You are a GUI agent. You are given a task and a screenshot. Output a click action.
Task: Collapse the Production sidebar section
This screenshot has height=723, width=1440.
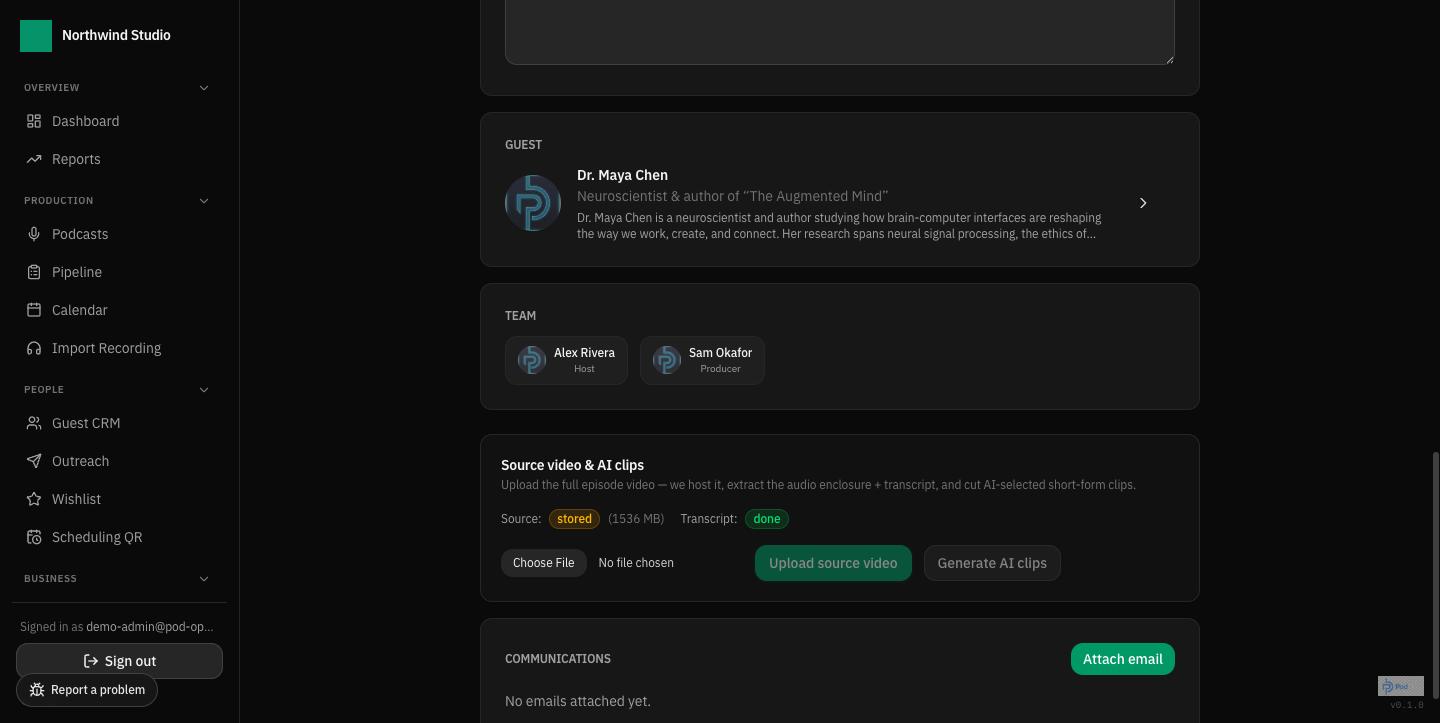pyautogui.click(x=204, y=201)
